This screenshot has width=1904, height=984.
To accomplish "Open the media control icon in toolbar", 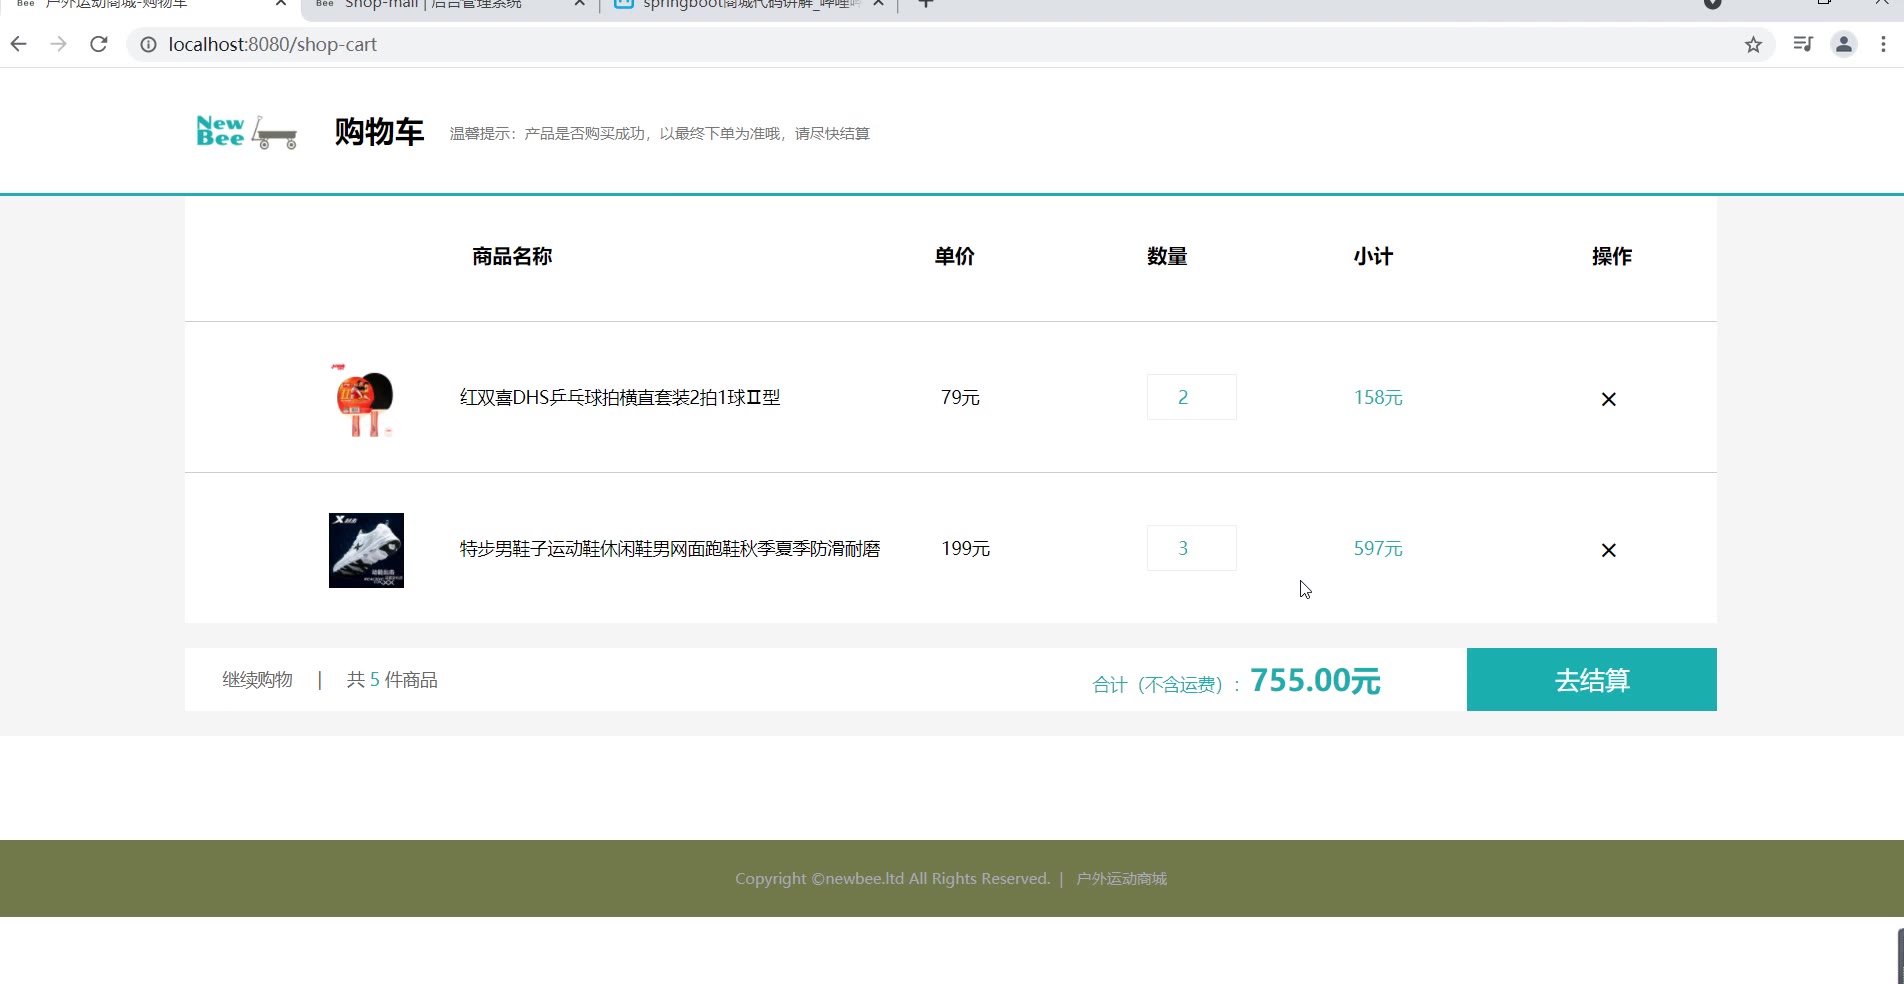I will pos(1803,44).
